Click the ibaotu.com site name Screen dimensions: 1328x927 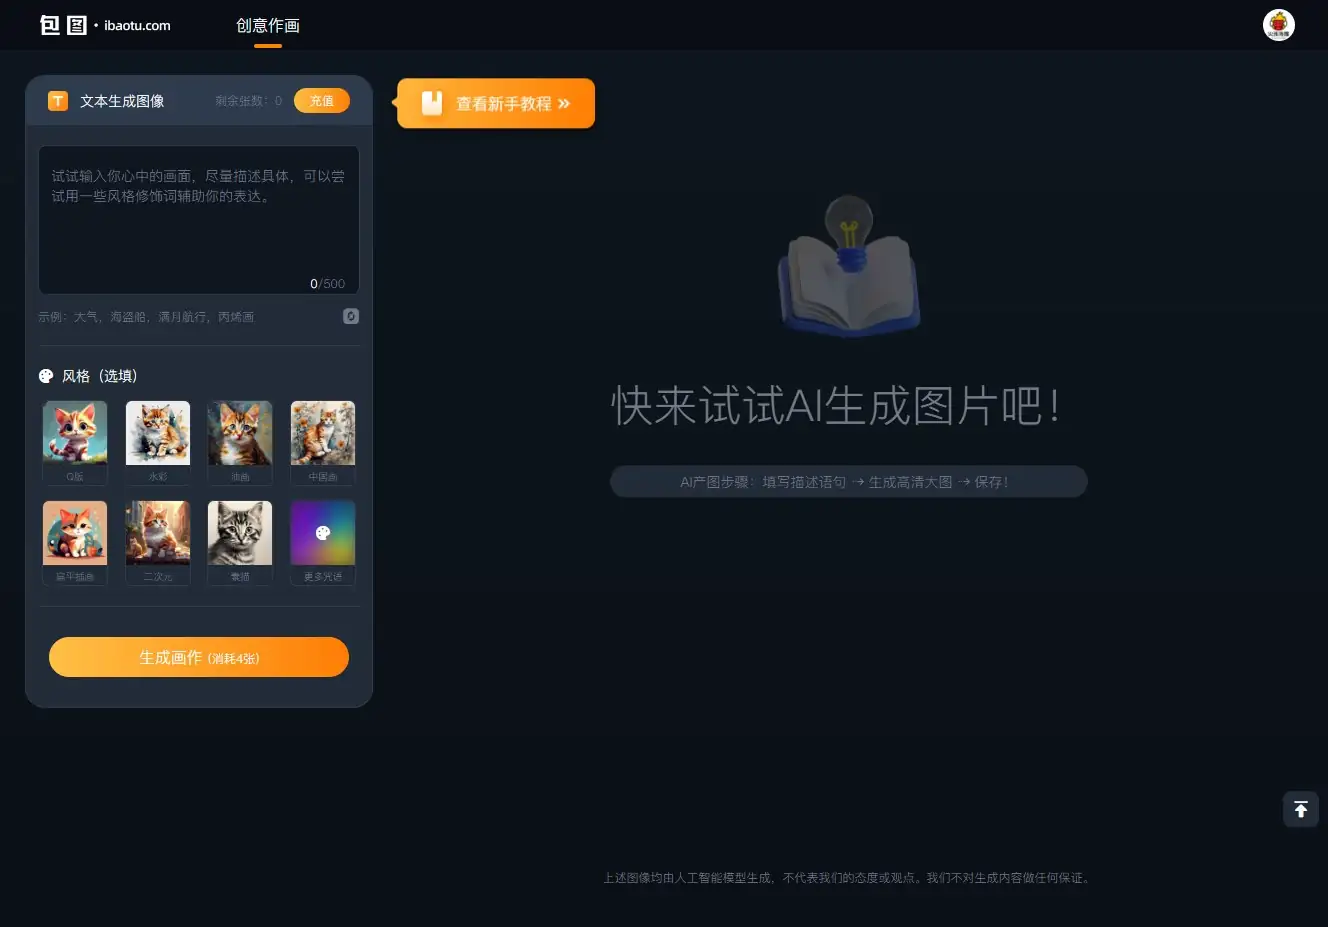(x=139, y=25)
